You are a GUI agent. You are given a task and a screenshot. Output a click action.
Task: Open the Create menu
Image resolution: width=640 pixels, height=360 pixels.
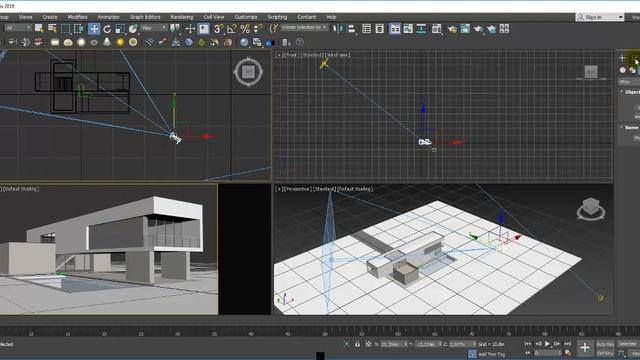pyautogui.click(x=50, y=17)
